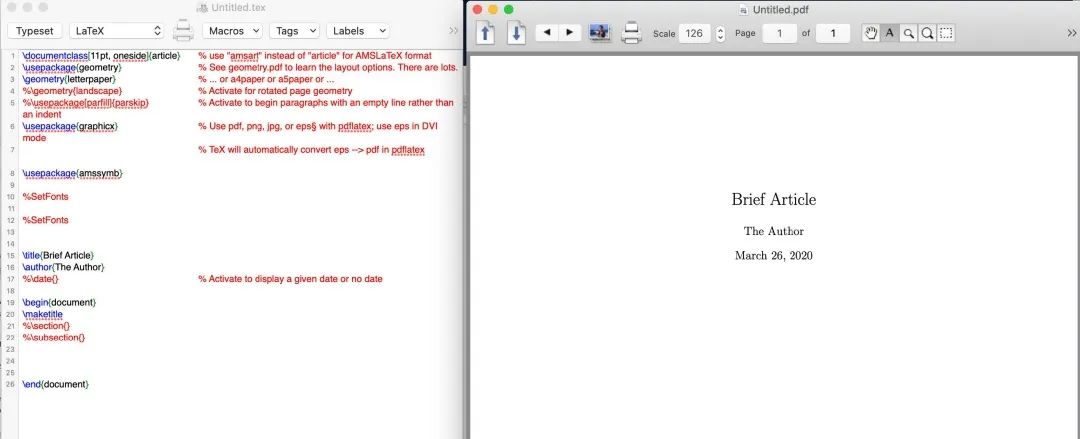Click the Page number input field
This screenshot has width=1080, height=439.
pyautogui.click(x=779, y=33)
